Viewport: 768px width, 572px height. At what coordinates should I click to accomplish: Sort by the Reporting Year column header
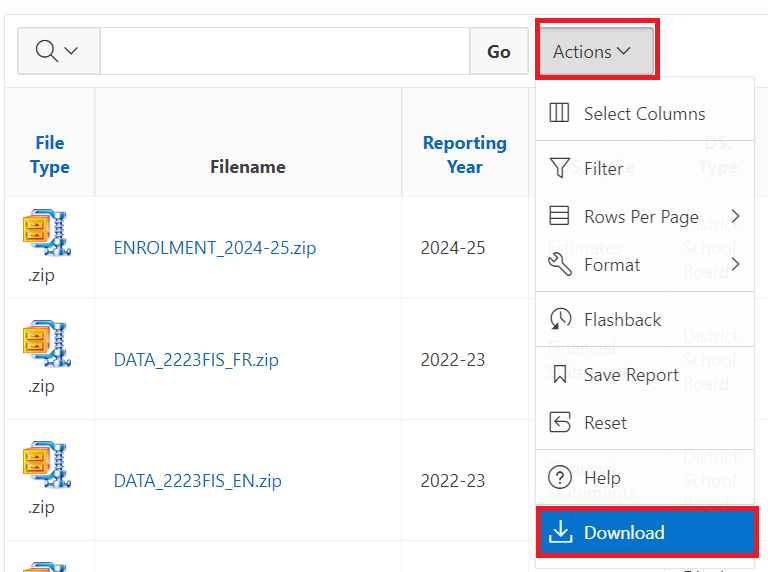(464, 155)
